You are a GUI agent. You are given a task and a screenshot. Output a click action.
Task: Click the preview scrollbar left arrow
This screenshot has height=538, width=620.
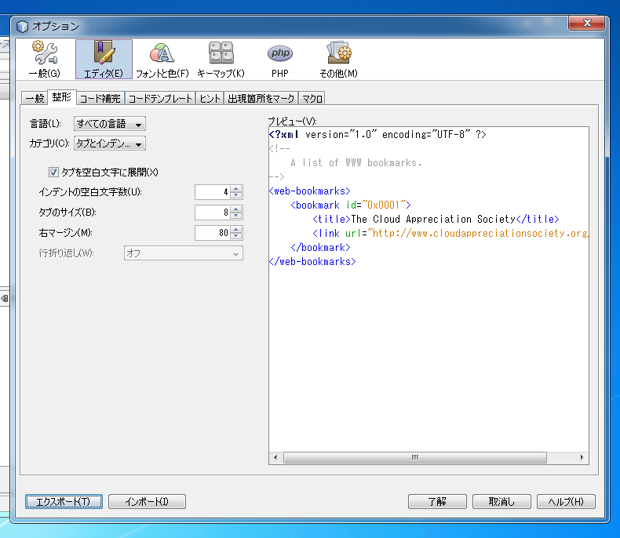pos(276,457)
